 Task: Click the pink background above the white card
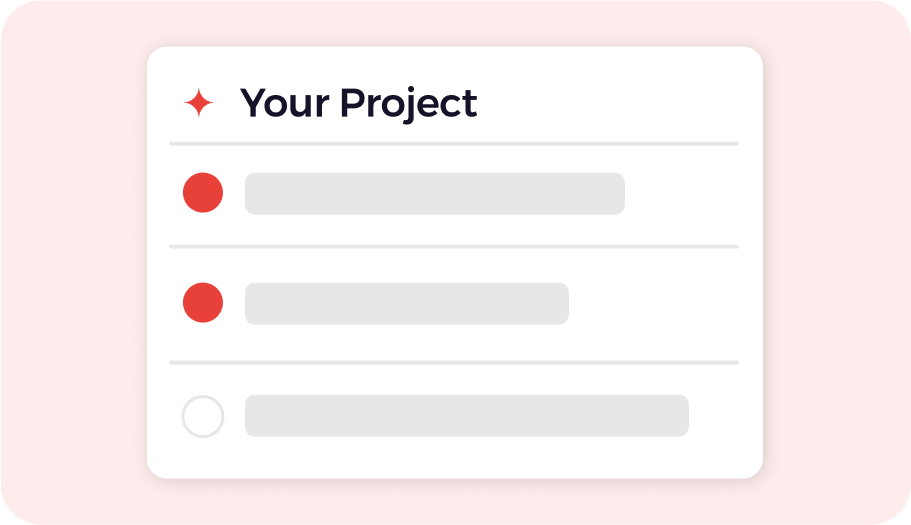pos(453,24)
